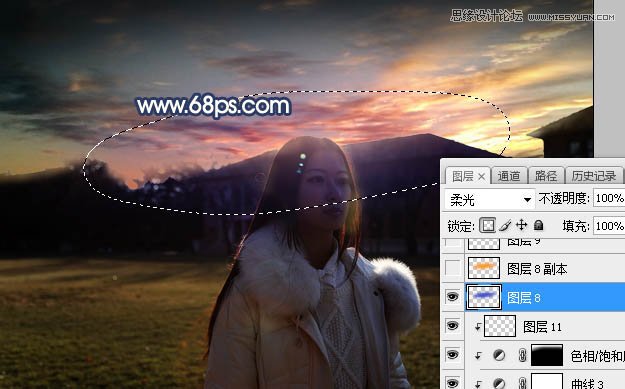Viewport: 625px width, 389px height.
Task: Click clipping arrow on 色相/饱和度 layer
Action: click(478, 356)
